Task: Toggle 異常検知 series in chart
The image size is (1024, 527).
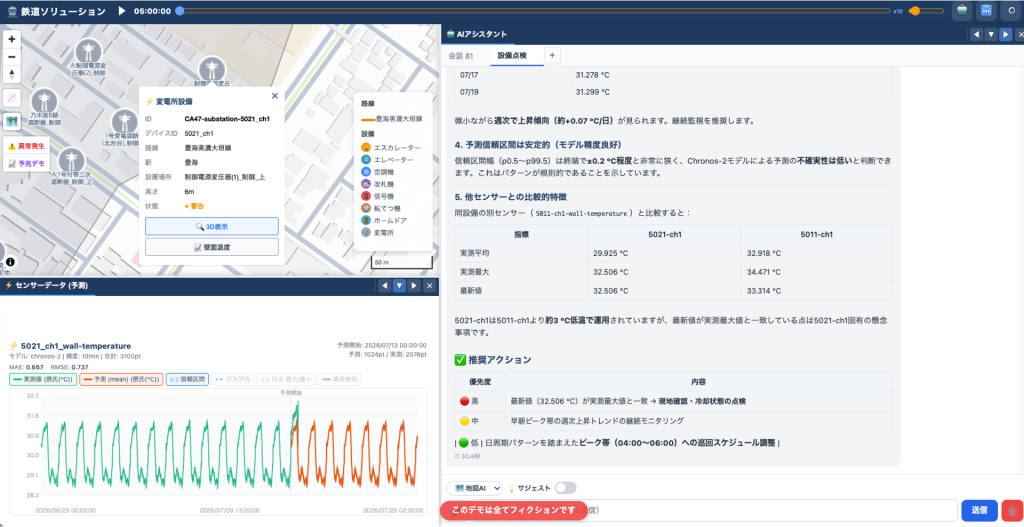Action: (x=340, y=379)
